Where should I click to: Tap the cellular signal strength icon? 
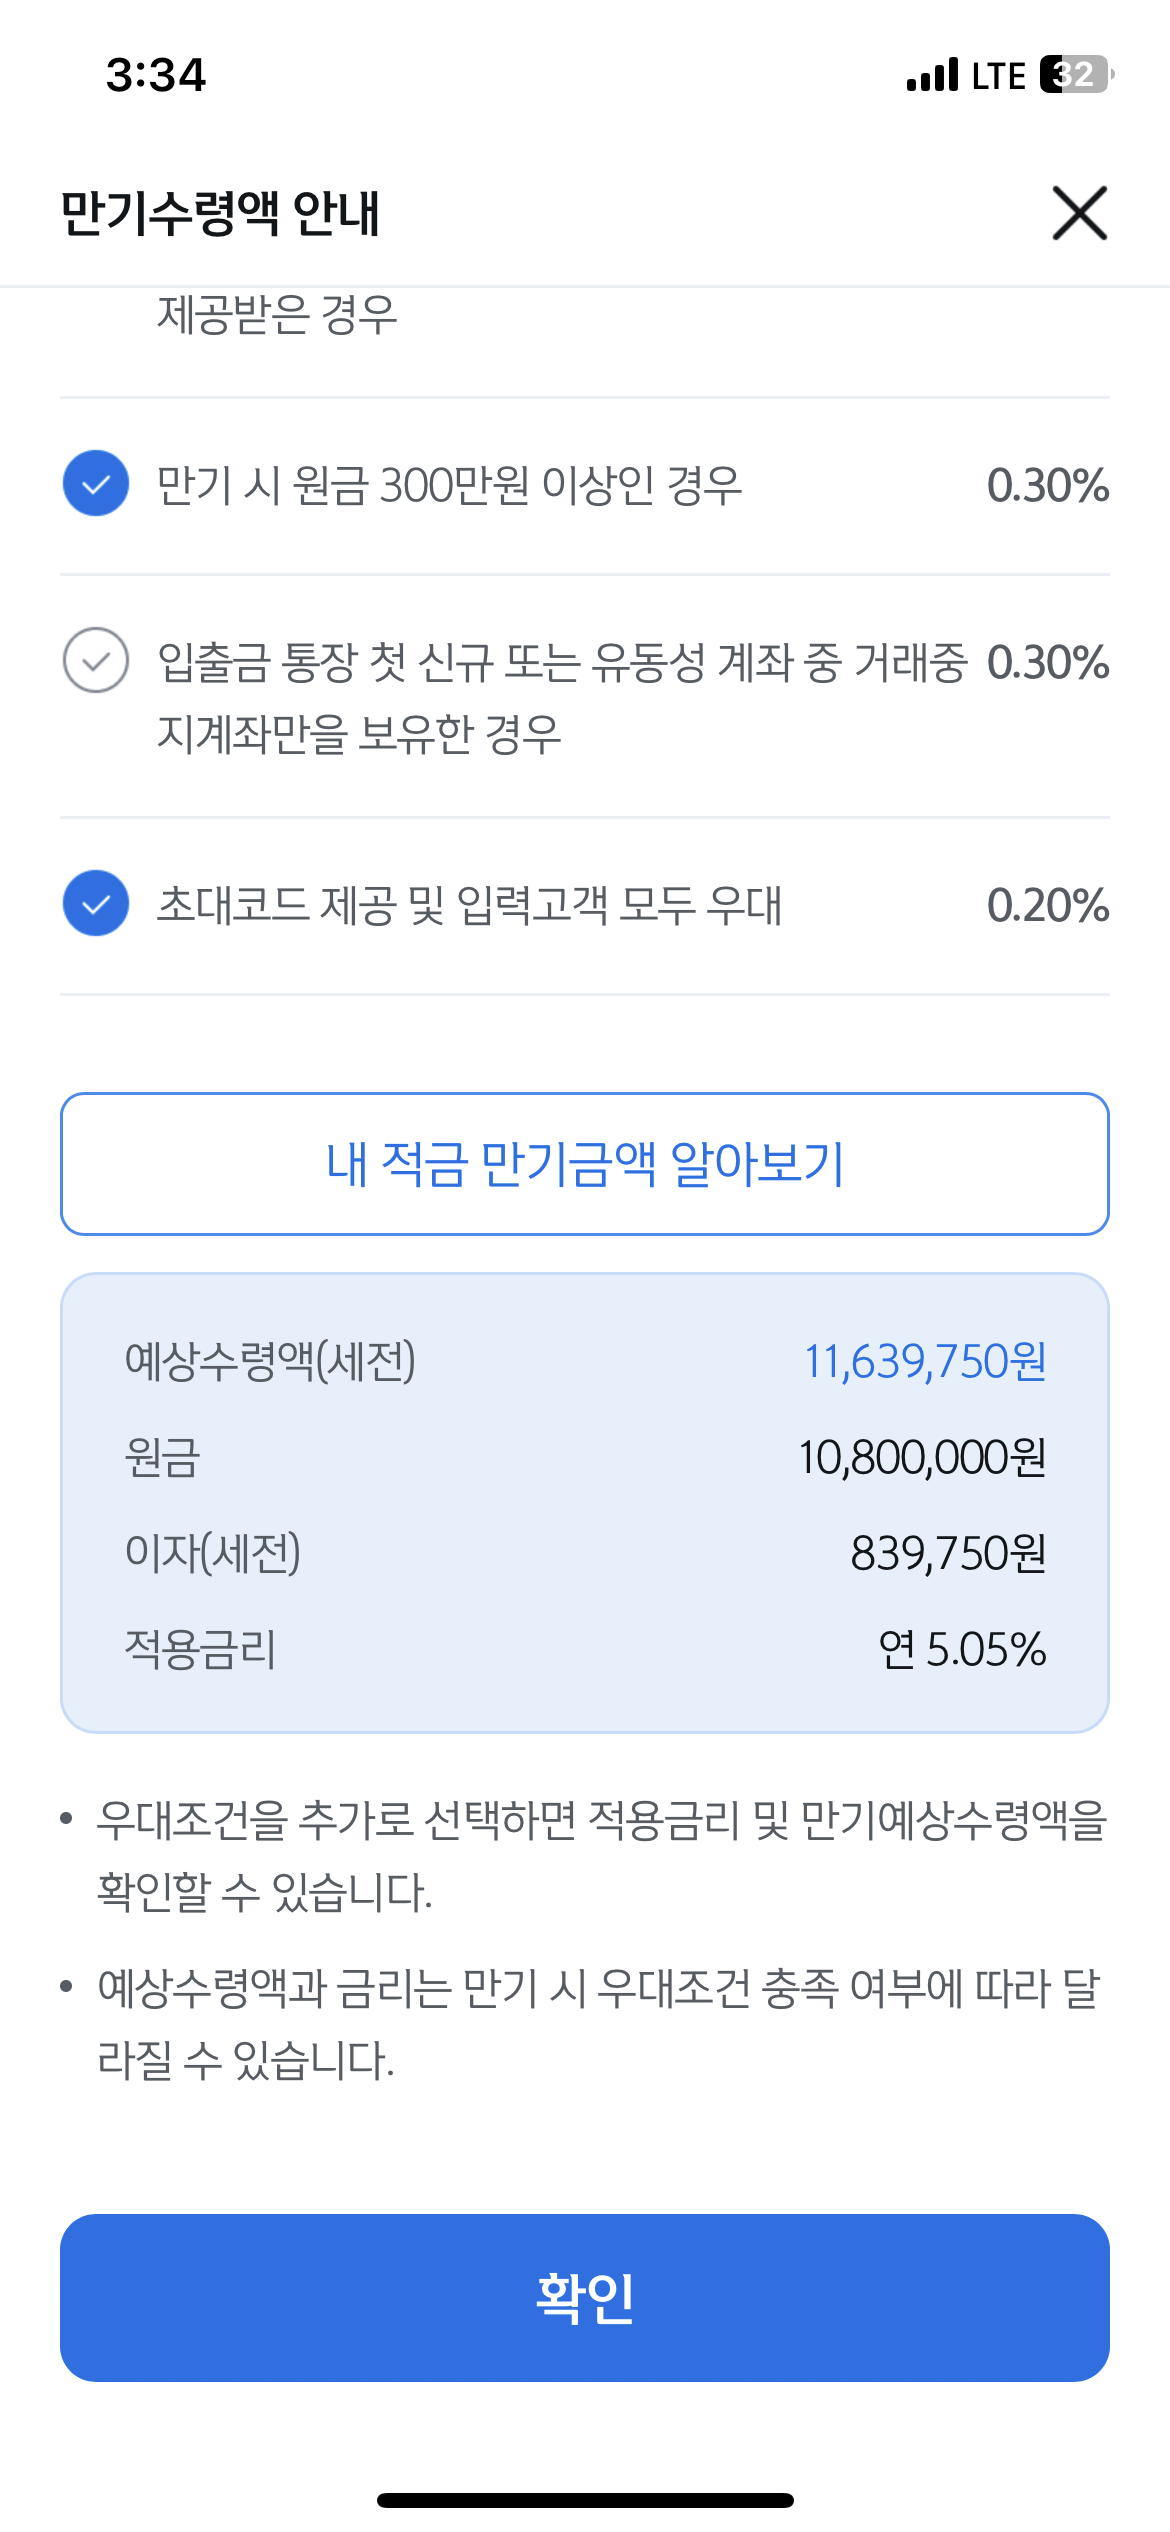(x=930, y=73)
